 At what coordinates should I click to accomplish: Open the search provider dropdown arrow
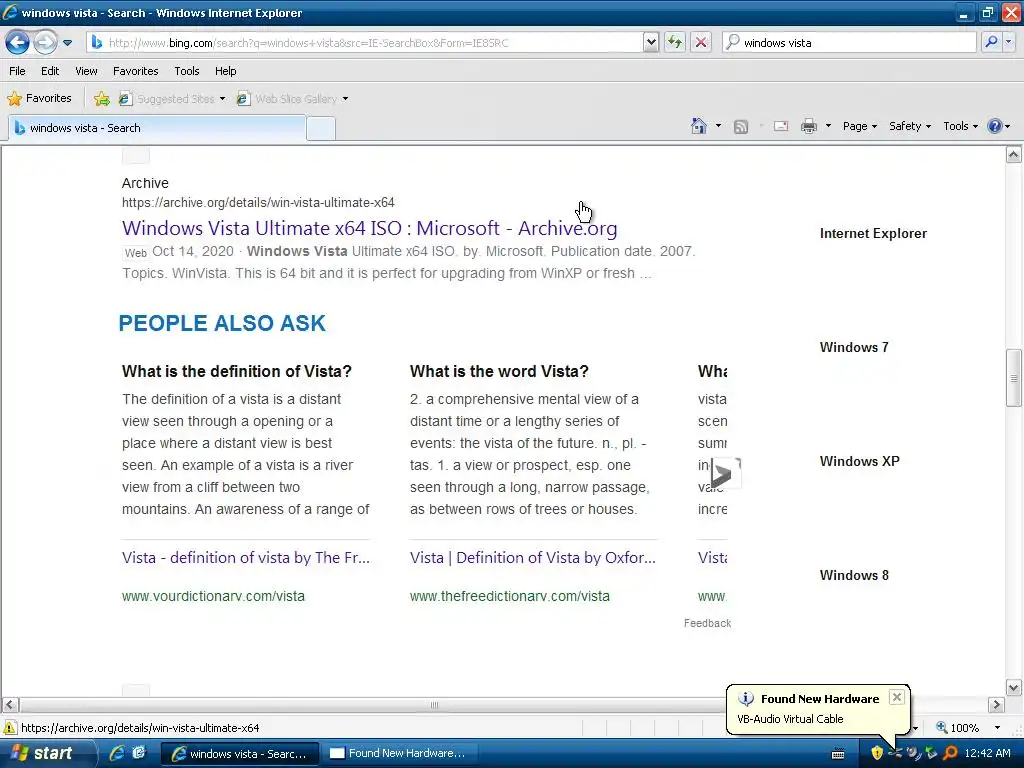[x=1008, y=43]
